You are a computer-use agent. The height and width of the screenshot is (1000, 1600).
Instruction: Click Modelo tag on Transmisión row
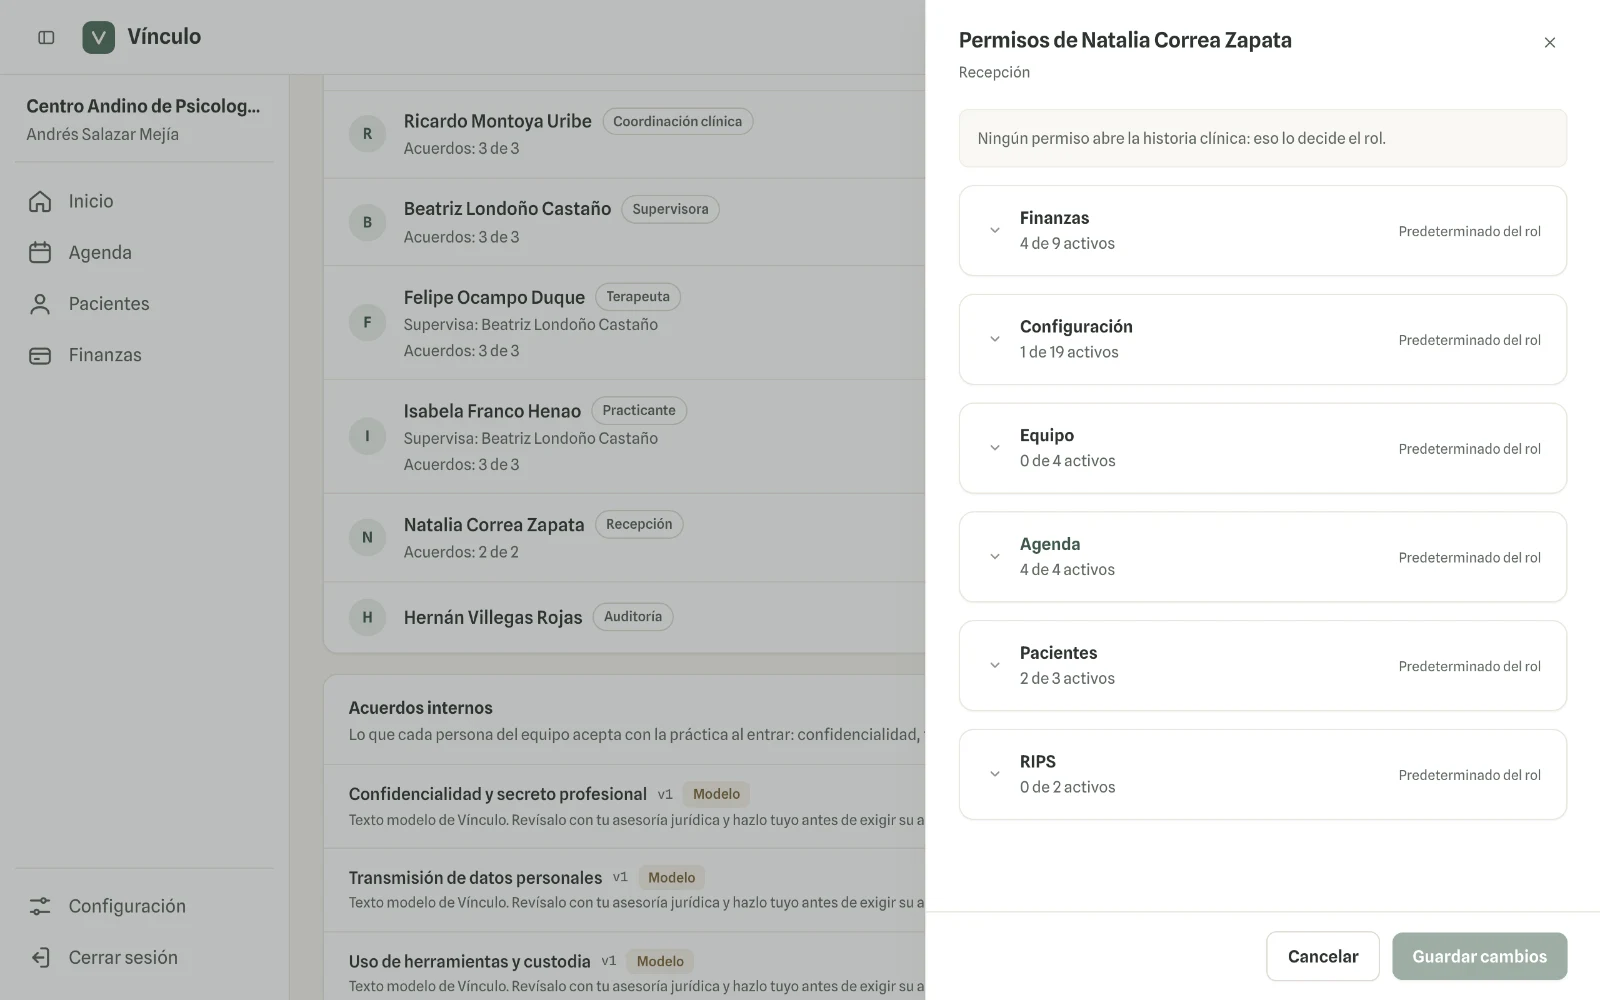(671, 877)
